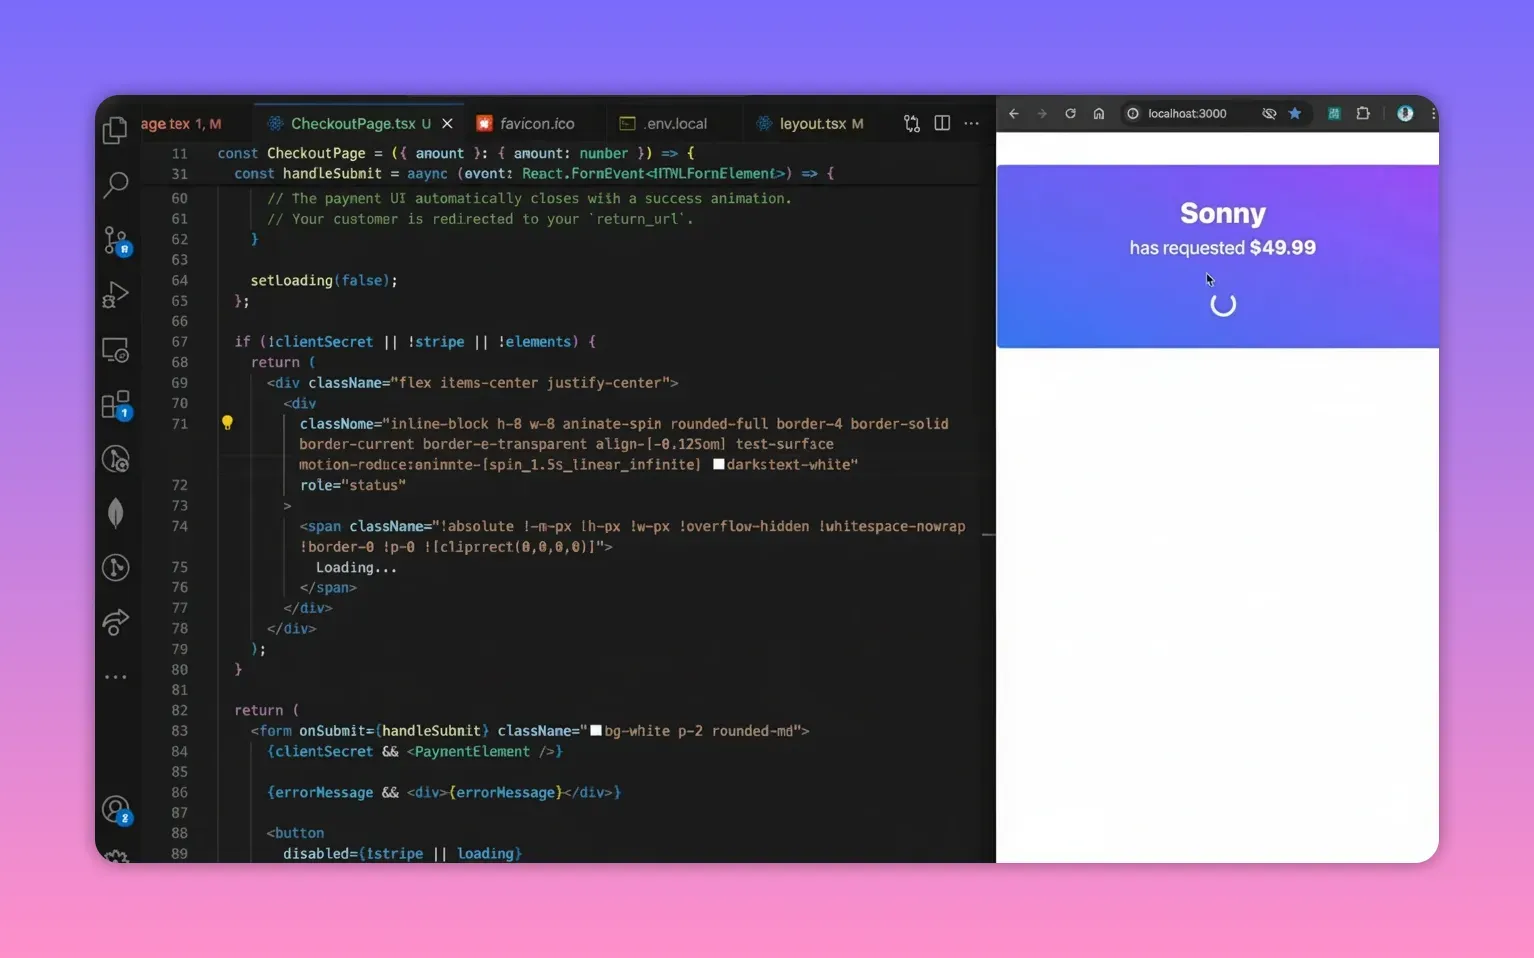Click the lightbulb quick fix on line 71

pos(227,423)
